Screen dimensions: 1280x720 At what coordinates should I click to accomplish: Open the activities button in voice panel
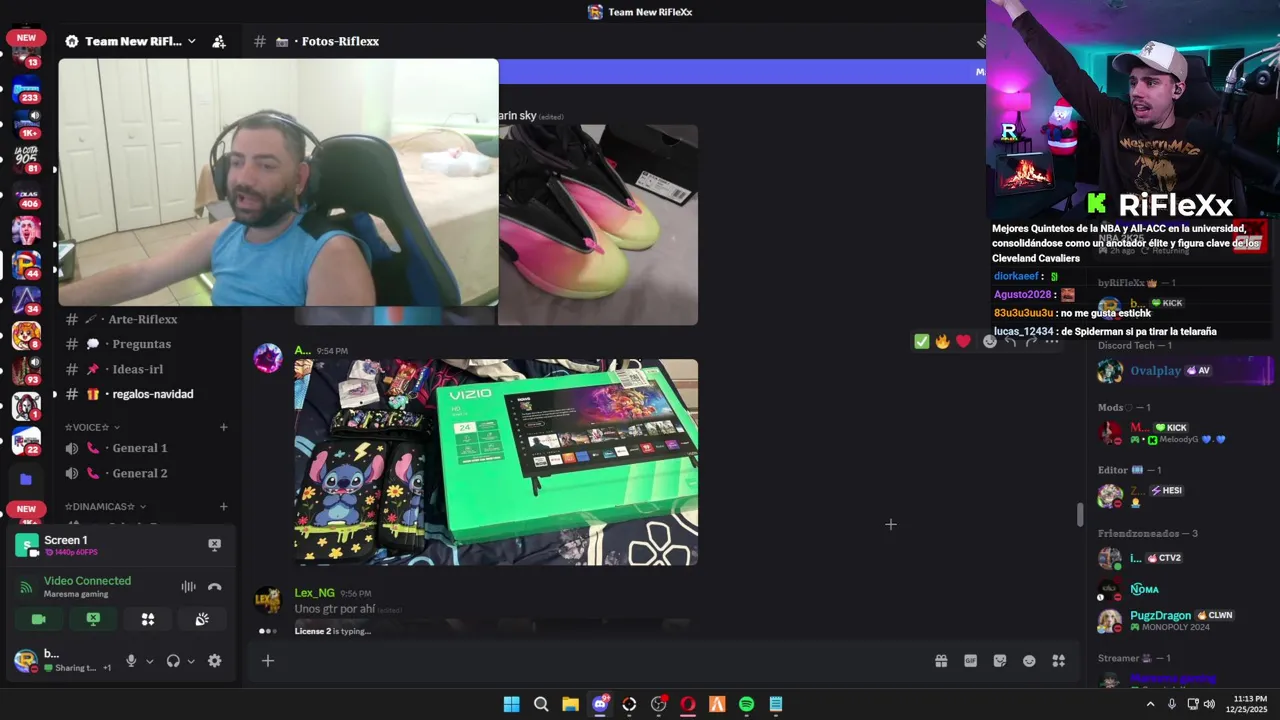[148, 619]
